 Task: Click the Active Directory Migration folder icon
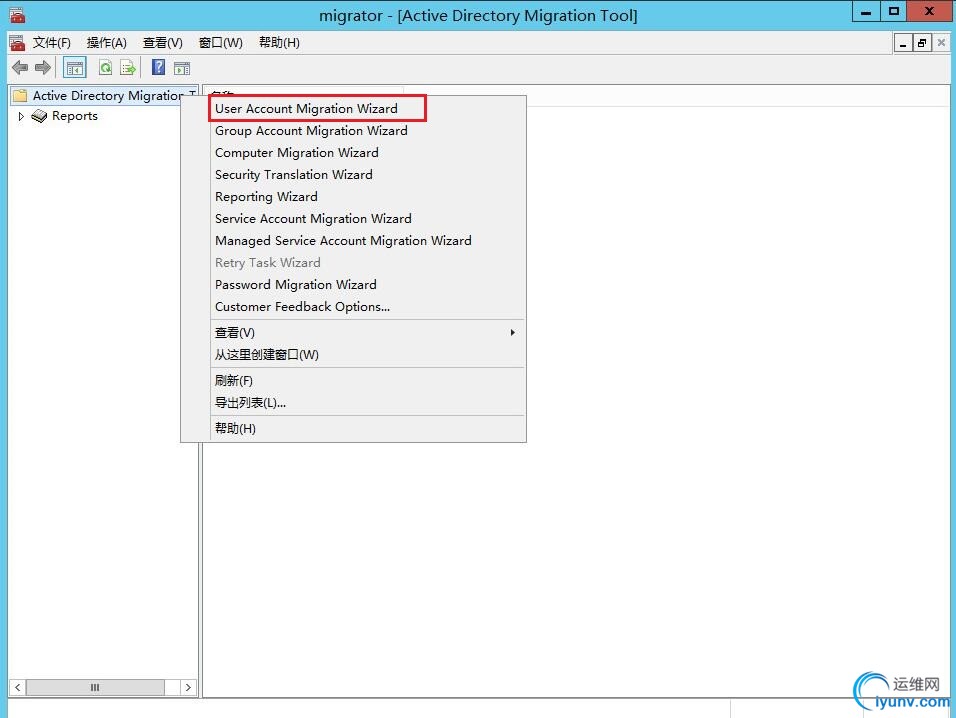(21, 96)
